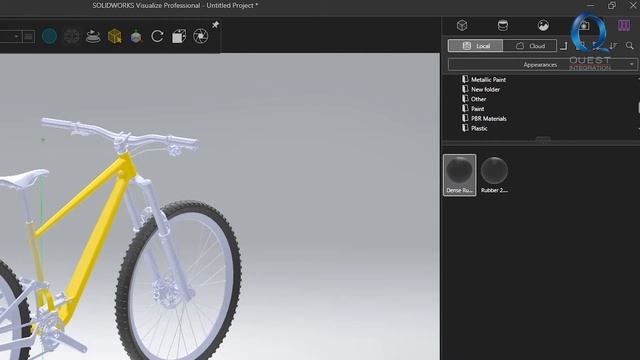
Task: Restore down the application window
Action: click(x=611, y=5)
